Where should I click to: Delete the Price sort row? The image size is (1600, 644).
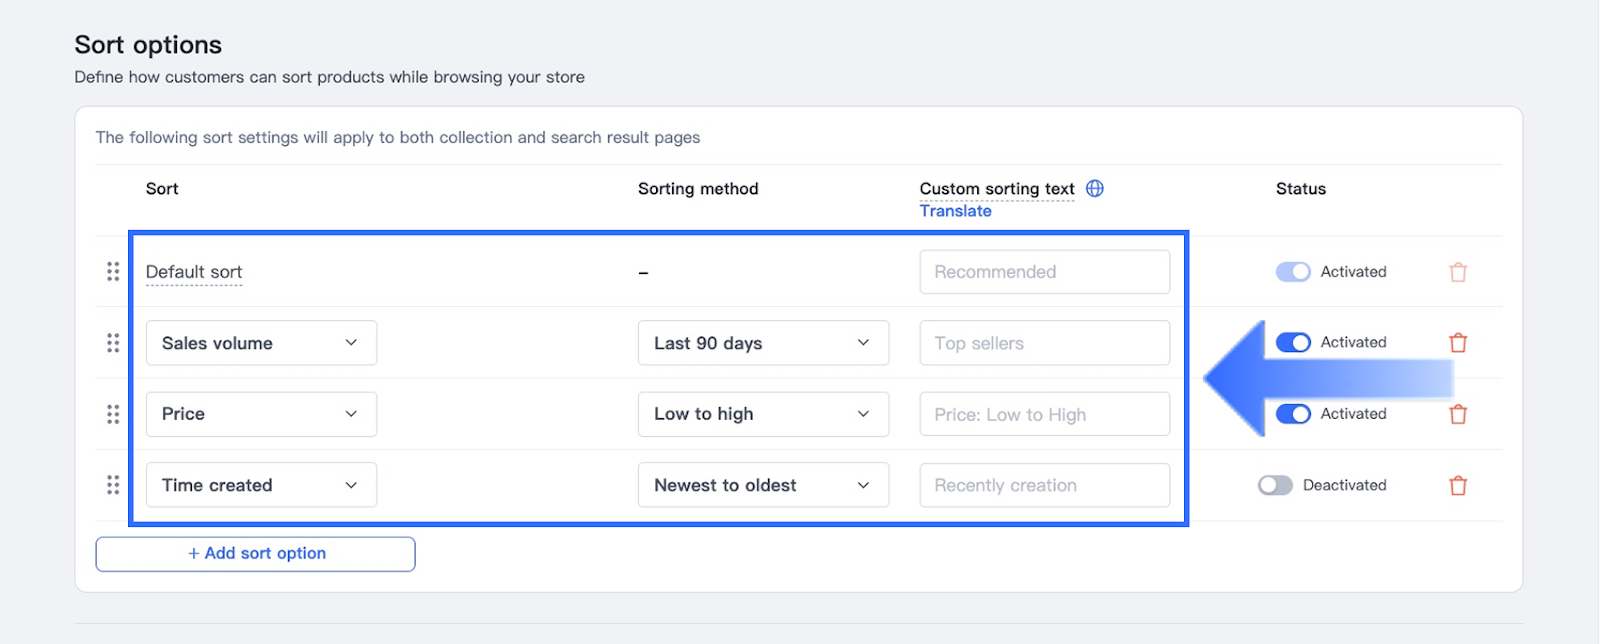click(1458, 414)
